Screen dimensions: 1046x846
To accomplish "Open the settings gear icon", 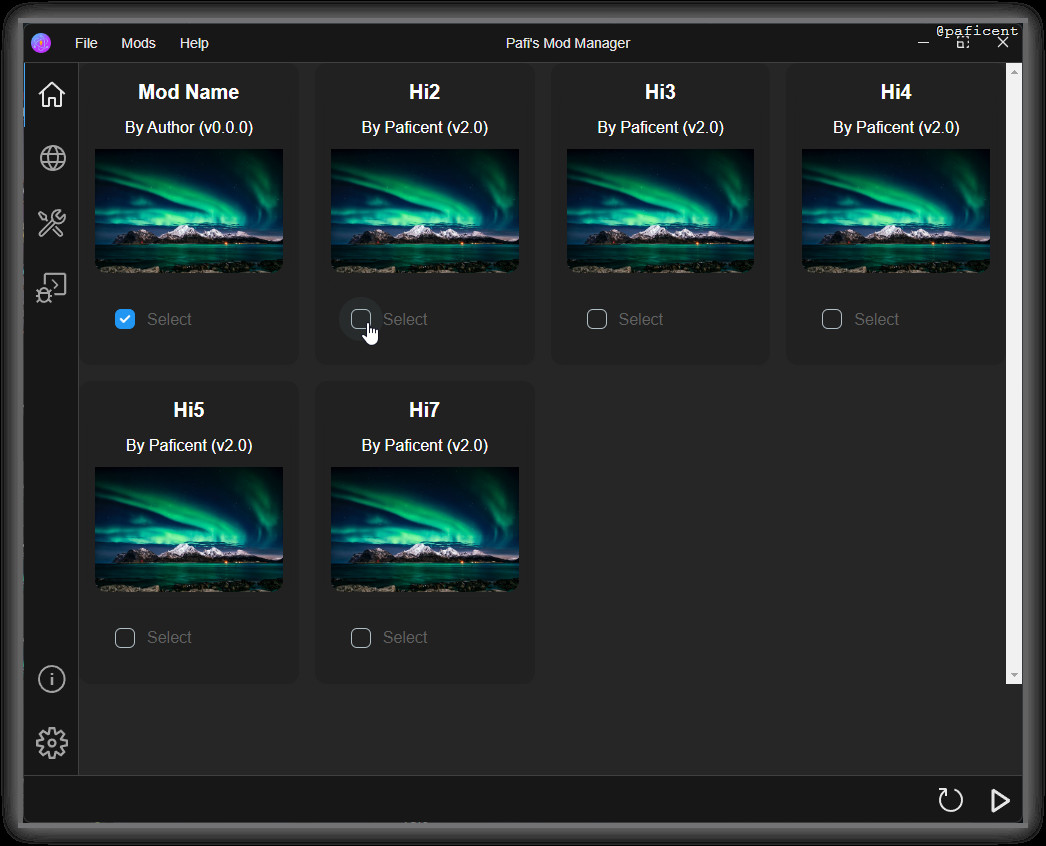I will 51,743.
